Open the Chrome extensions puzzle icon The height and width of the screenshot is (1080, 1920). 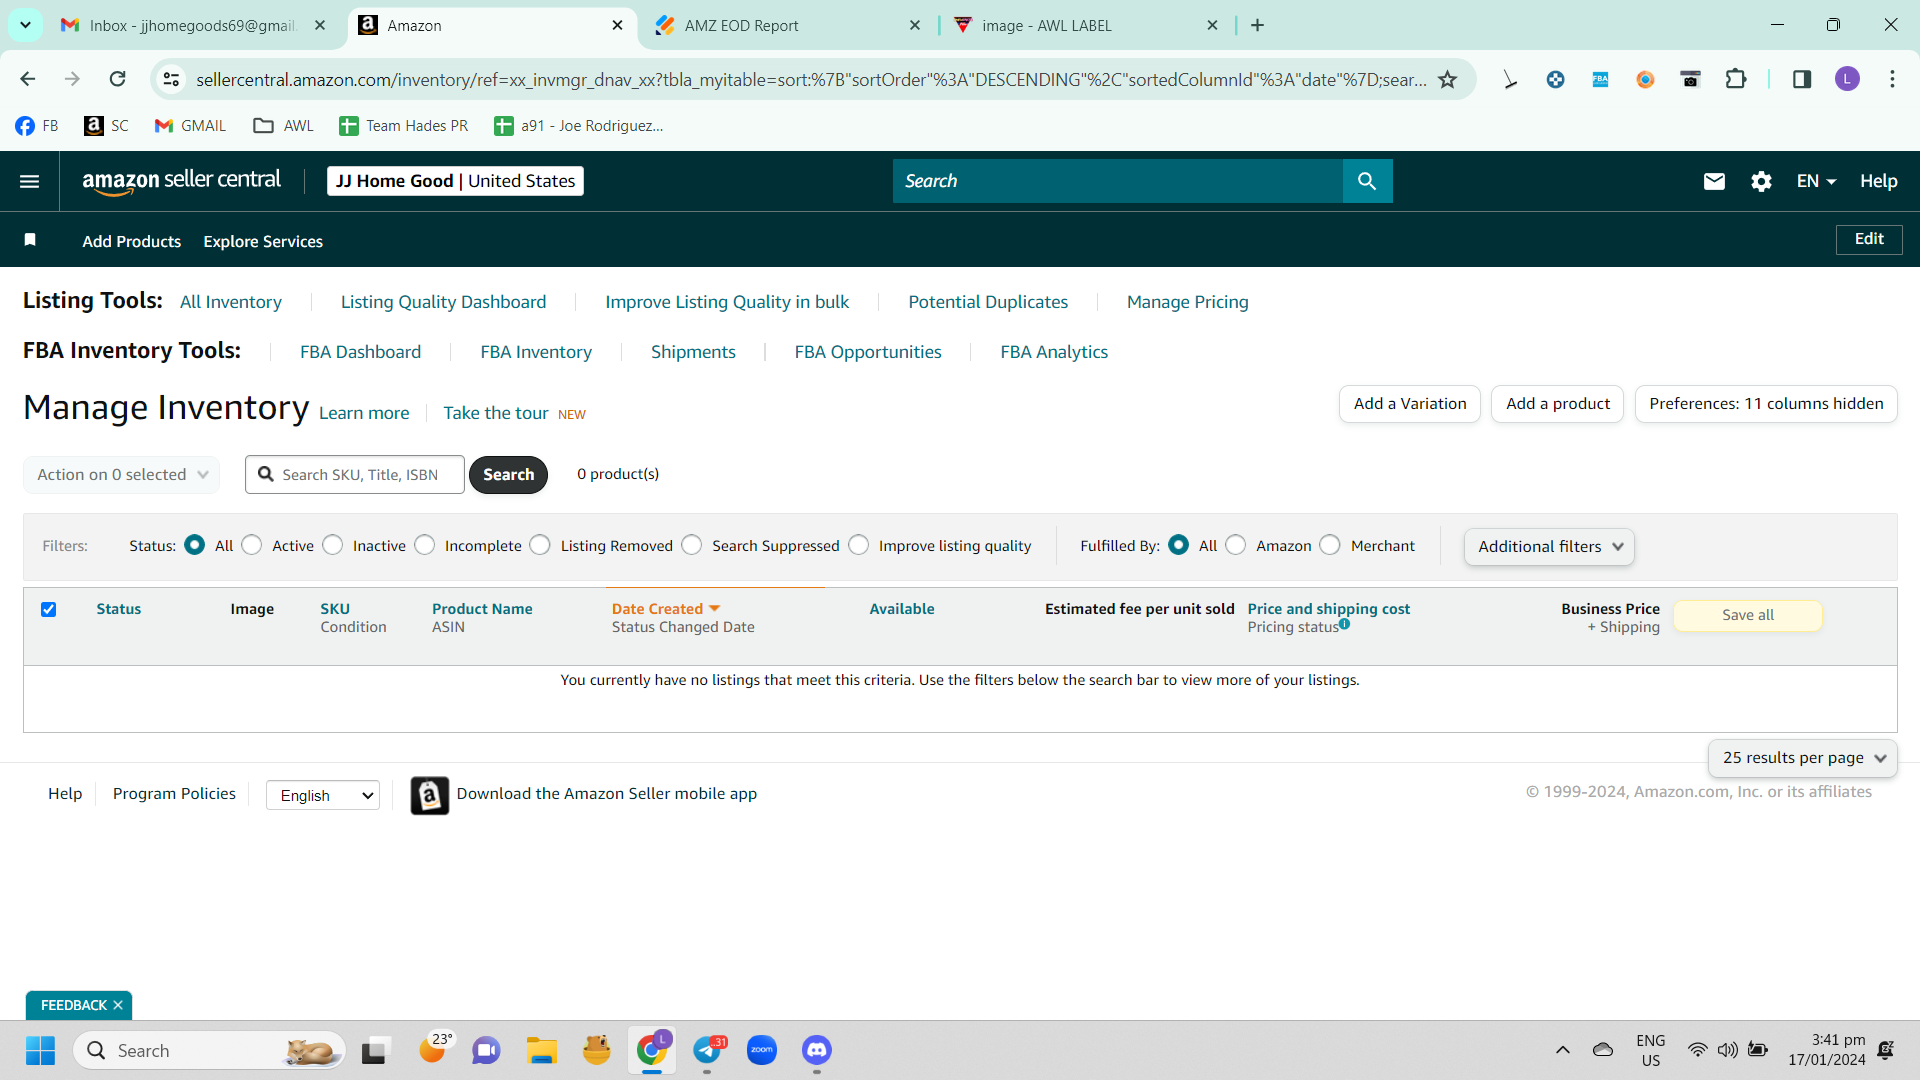pyautogui.click(x=1736, y=79)
